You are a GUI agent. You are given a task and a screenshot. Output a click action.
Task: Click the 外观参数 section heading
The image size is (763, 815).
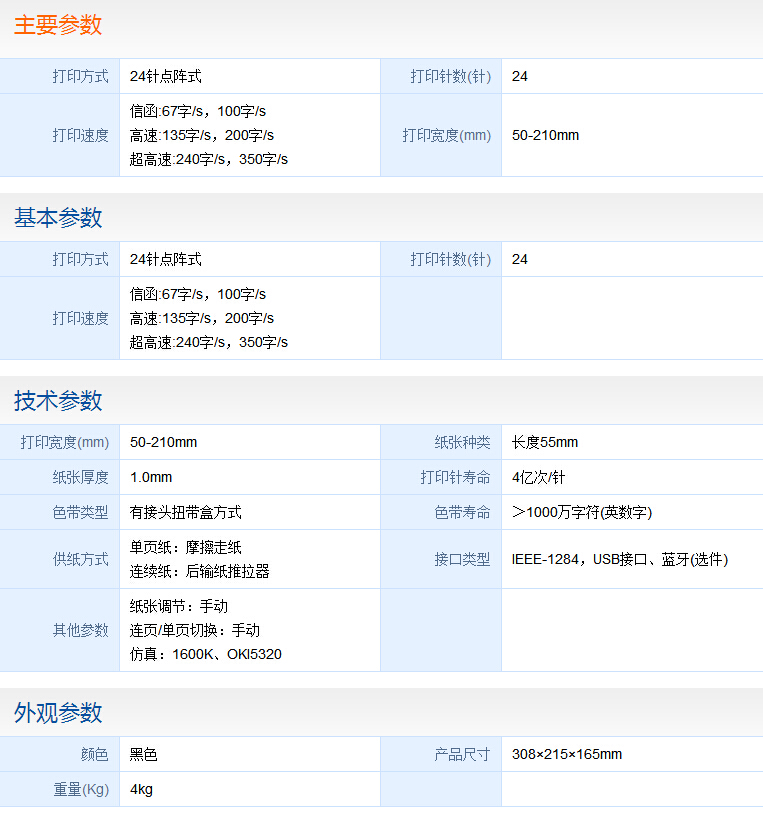58,713
